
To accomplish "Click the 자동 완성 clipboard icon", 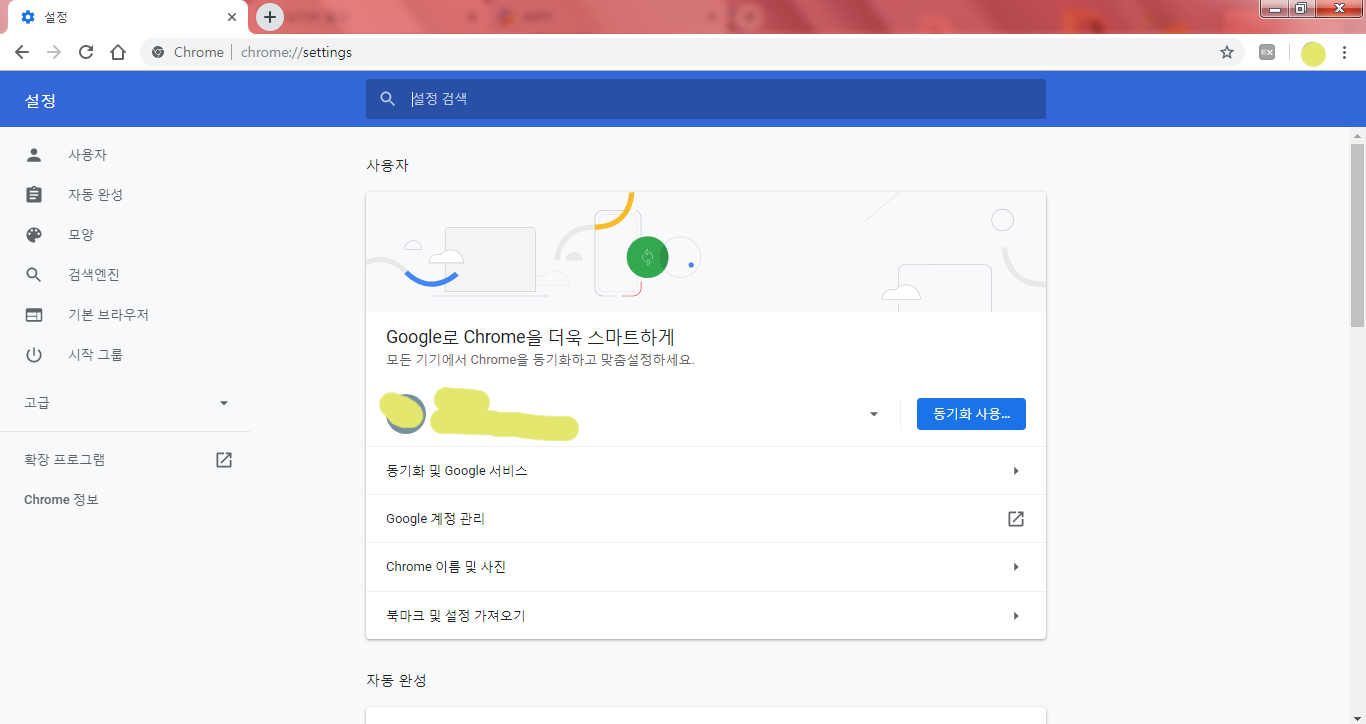I will [34, 195].
